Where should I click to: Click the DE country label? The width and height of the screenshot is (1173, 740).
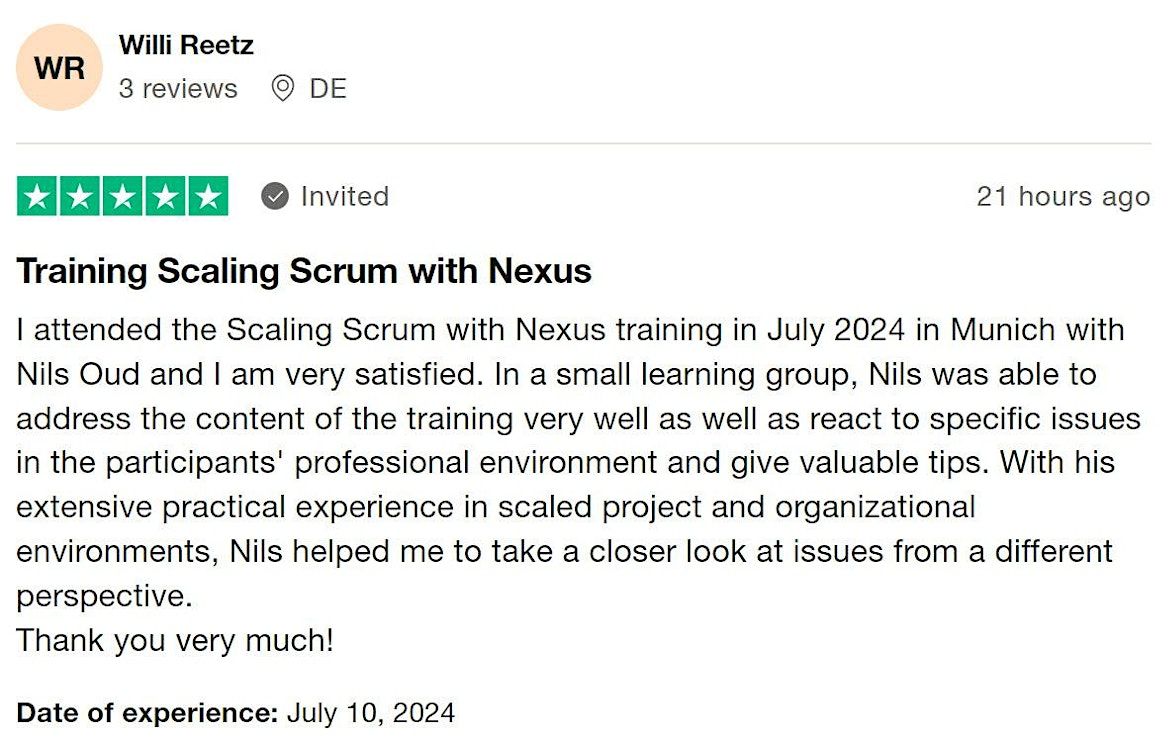pyautogui.click(x=328, y=89)
